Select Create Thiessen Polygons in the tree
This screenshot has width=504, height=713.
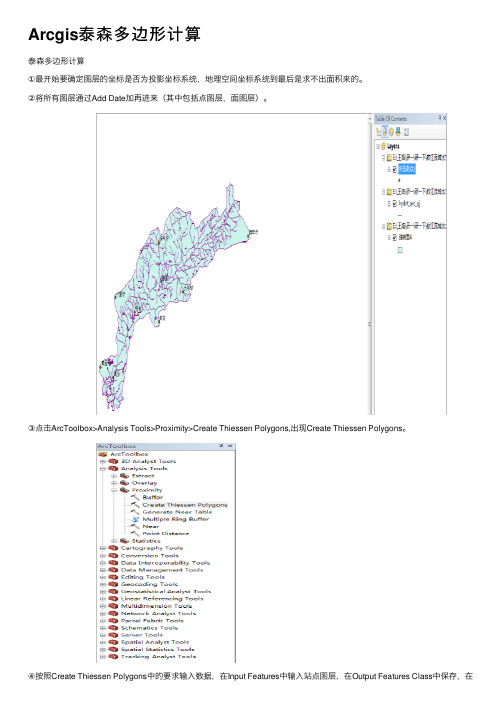185,505
